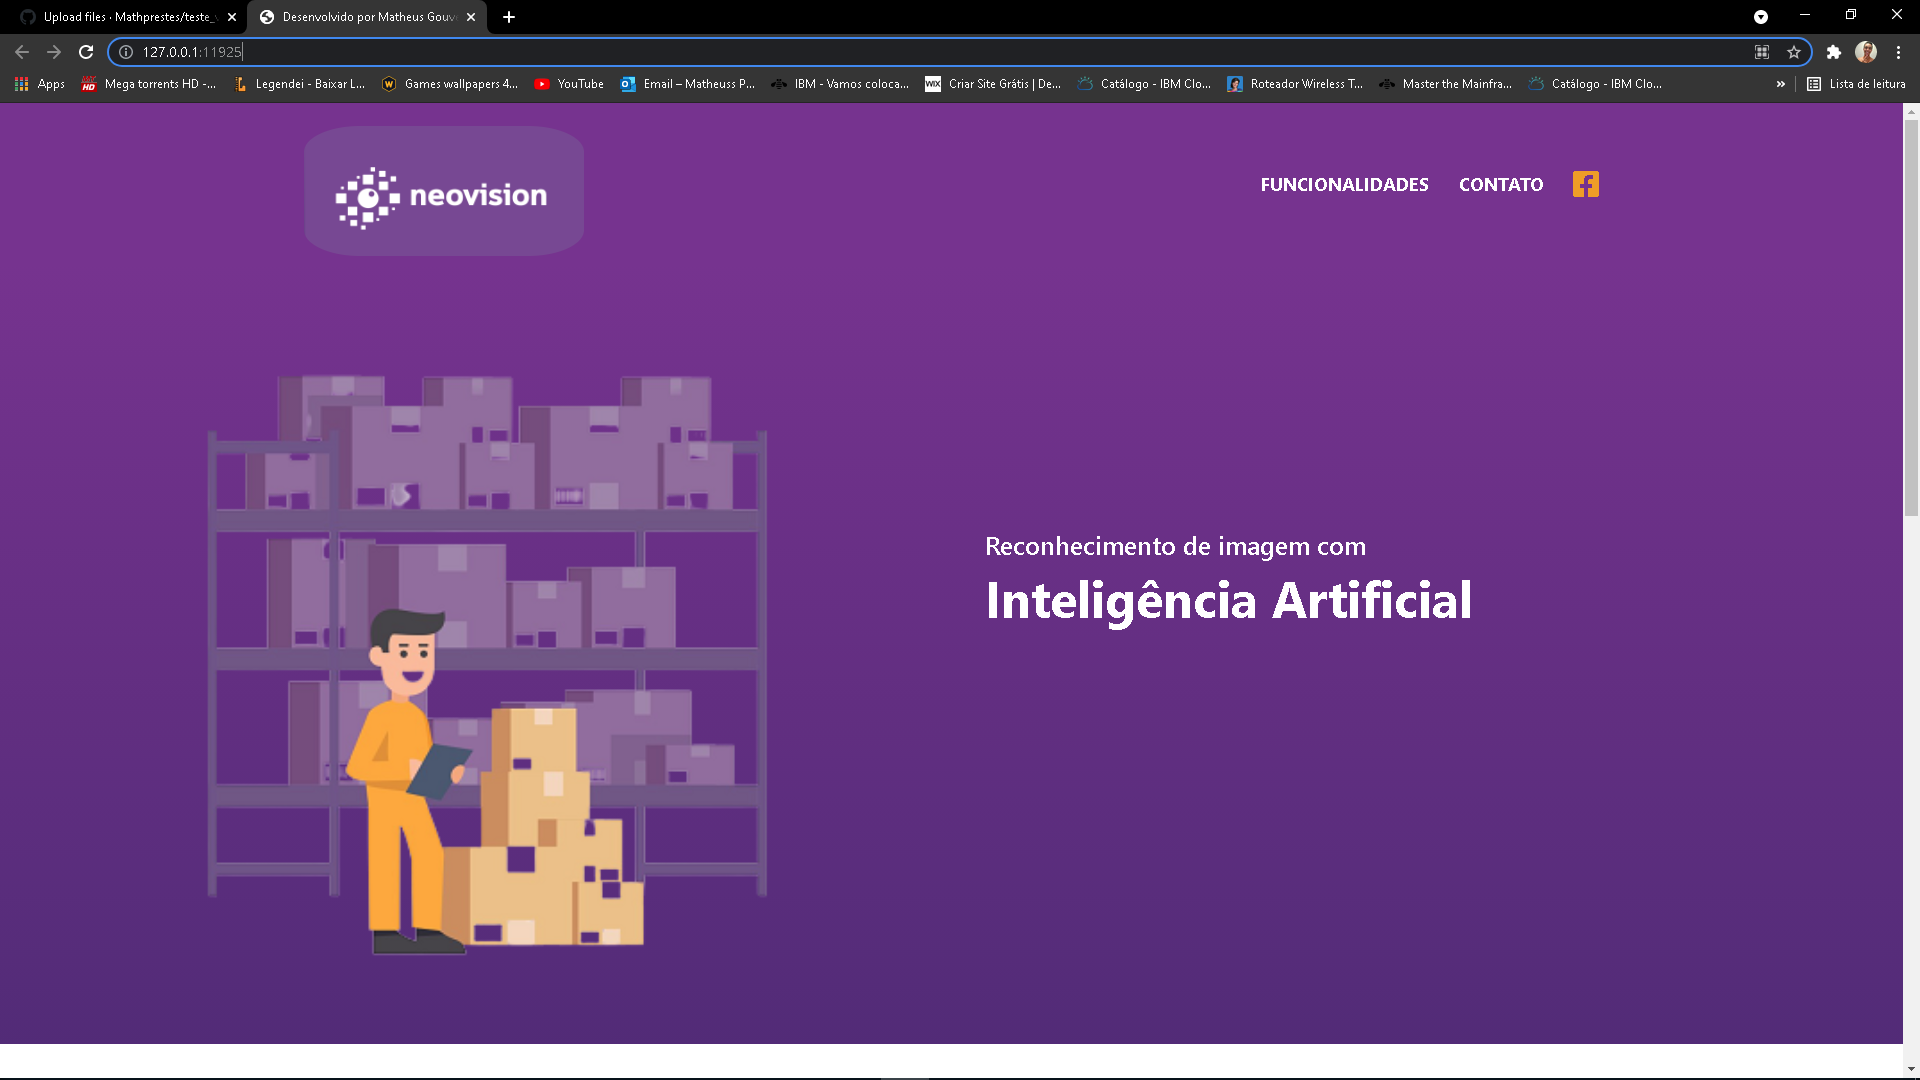The width and height of the screenshot is (1920, 1080).
Task: Open a new tab with plus button
Action: [509, 17]
